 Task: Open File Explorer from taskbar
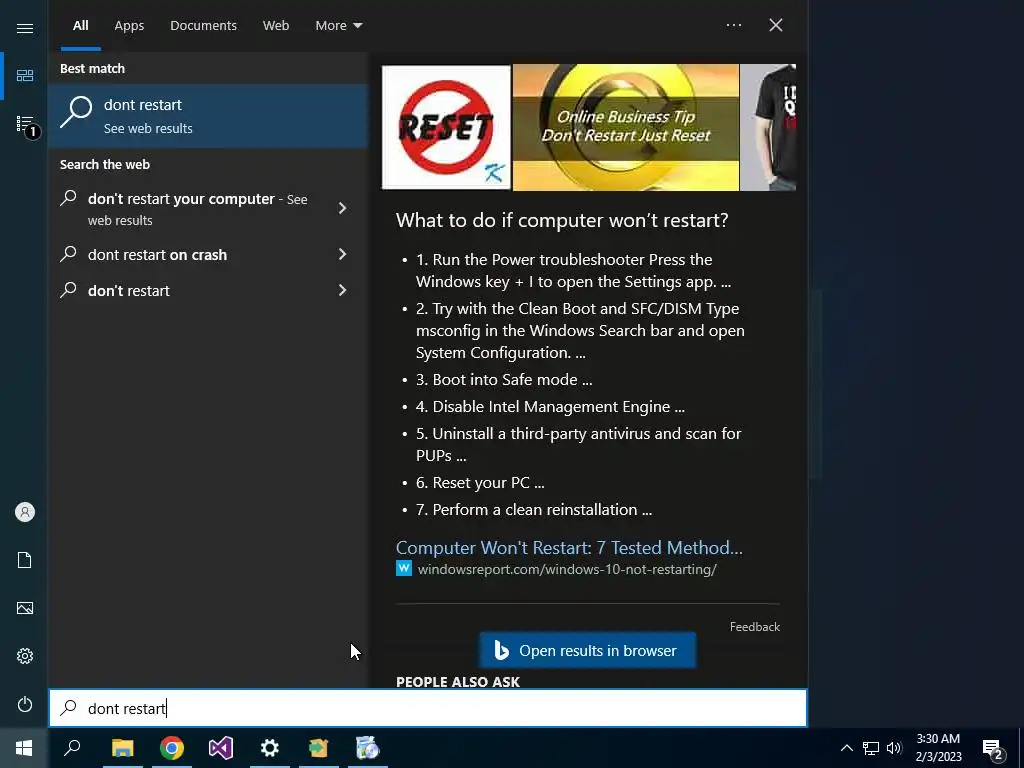pos(122,748)
